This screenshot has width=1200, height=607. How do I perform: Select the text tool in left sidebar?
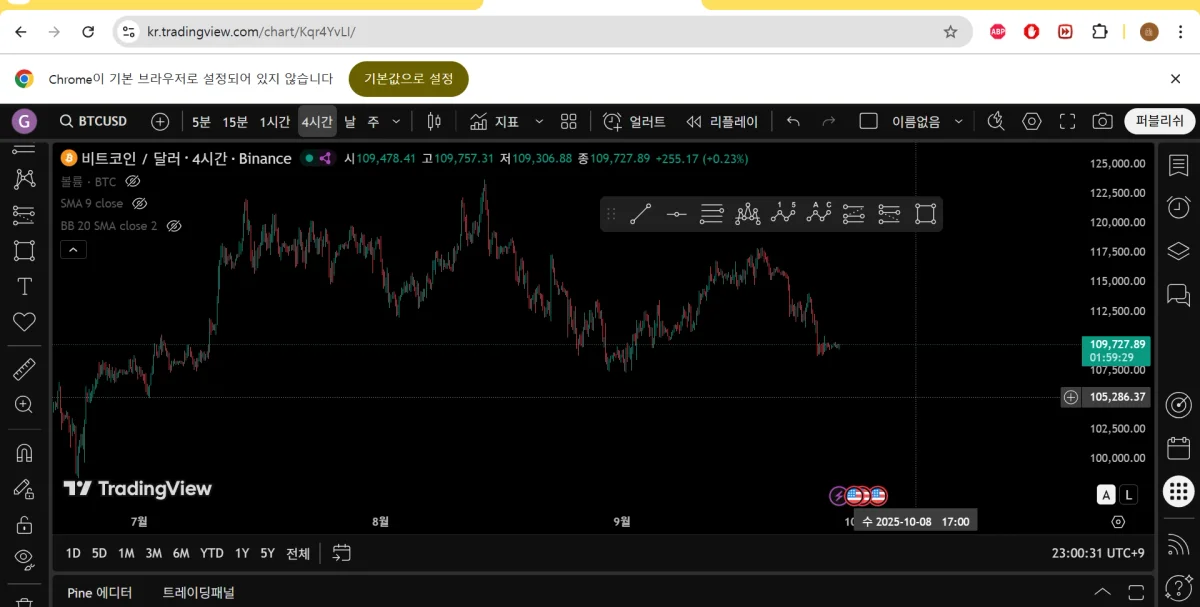[24, 287]
